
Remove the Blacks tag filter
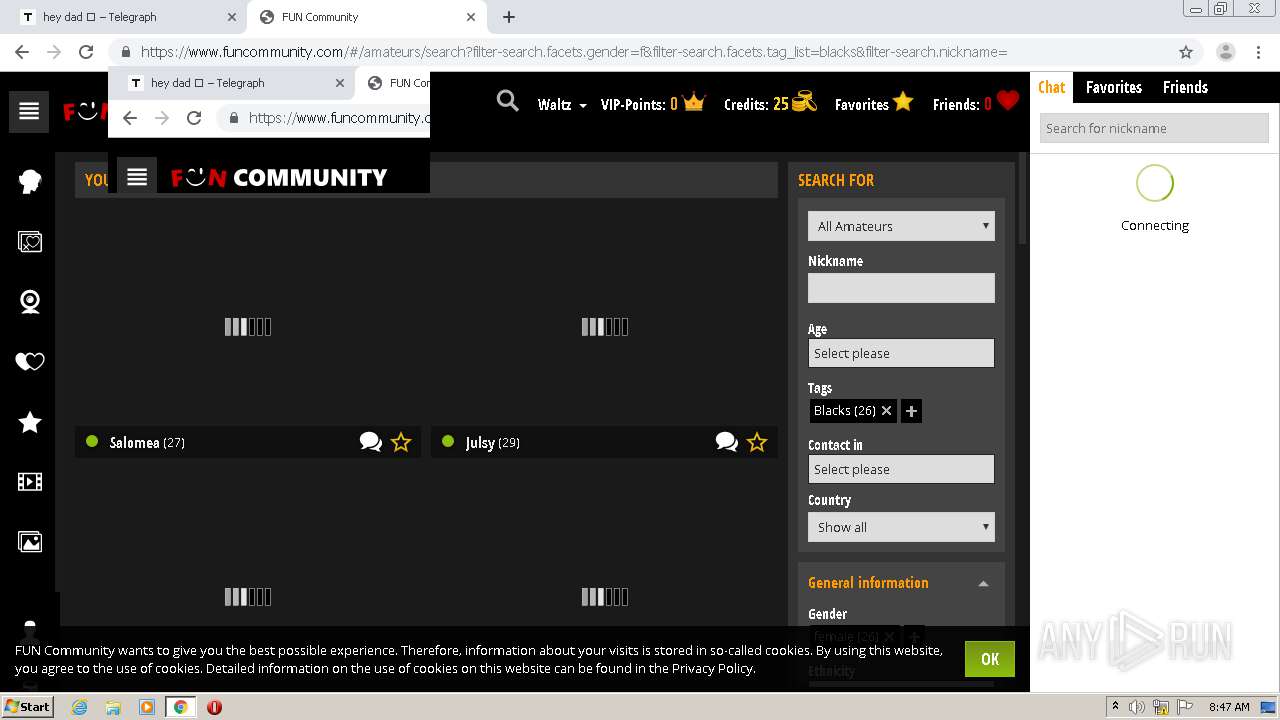pos(886,411)
